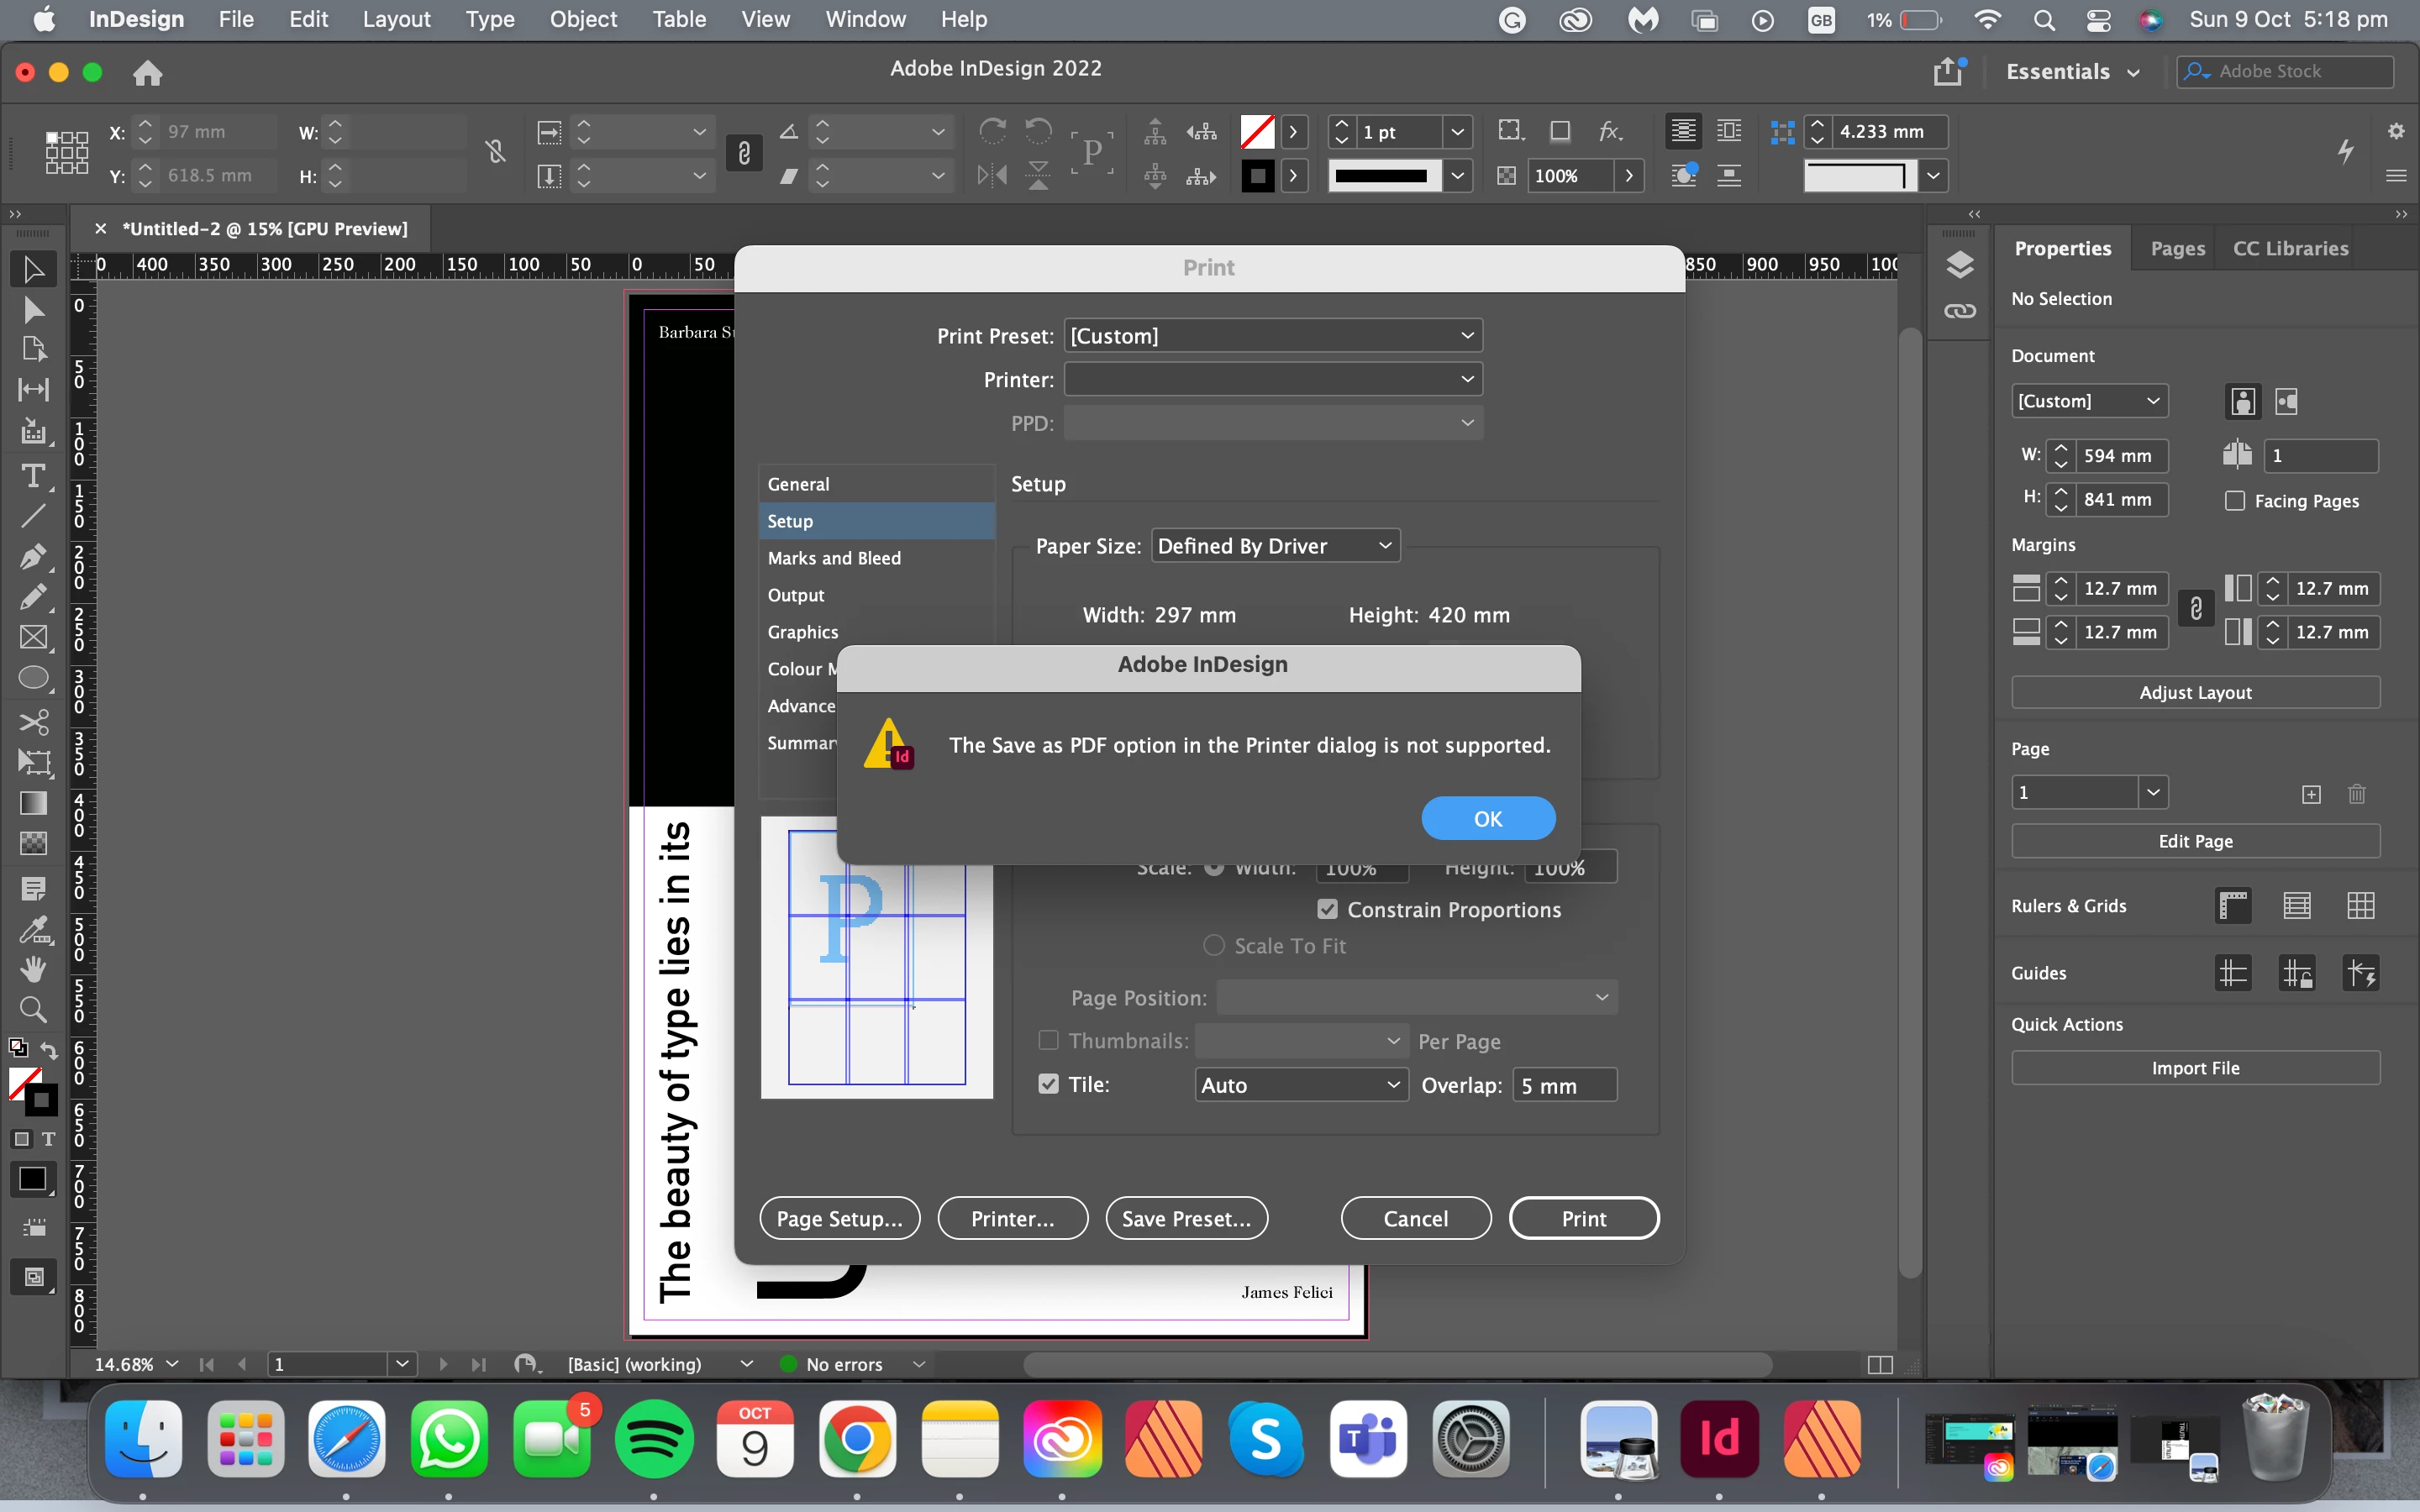Viewport: 2420px width, 1512px height.
Task: Uncheck the Tile checkbox
Action: tap(1048, 1084)
